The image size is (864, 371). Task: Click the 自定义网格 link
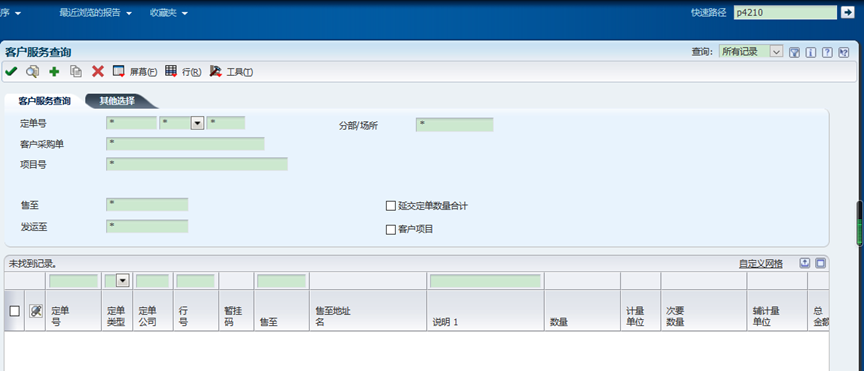(760, 264)
